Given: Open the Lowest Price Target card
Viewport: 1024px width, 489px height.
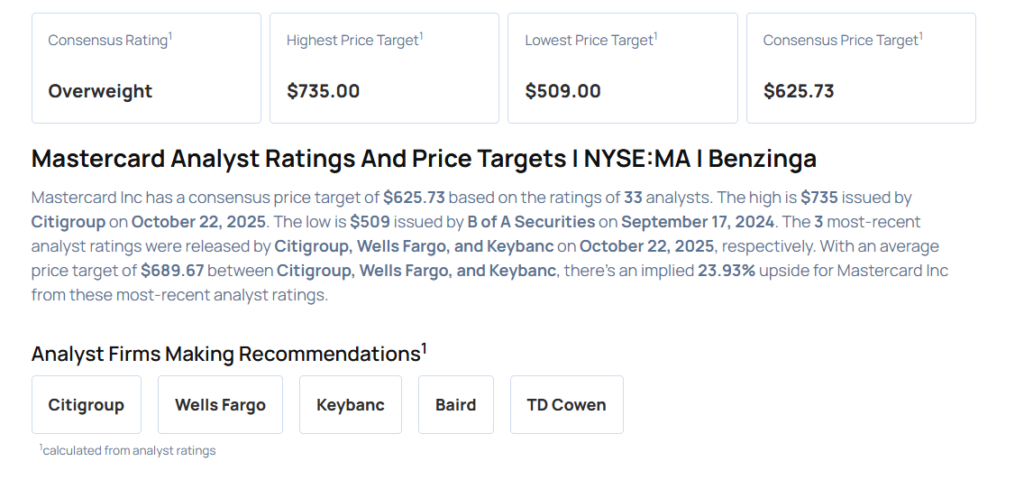Looking at the screenshot, I should coord(622,68).
